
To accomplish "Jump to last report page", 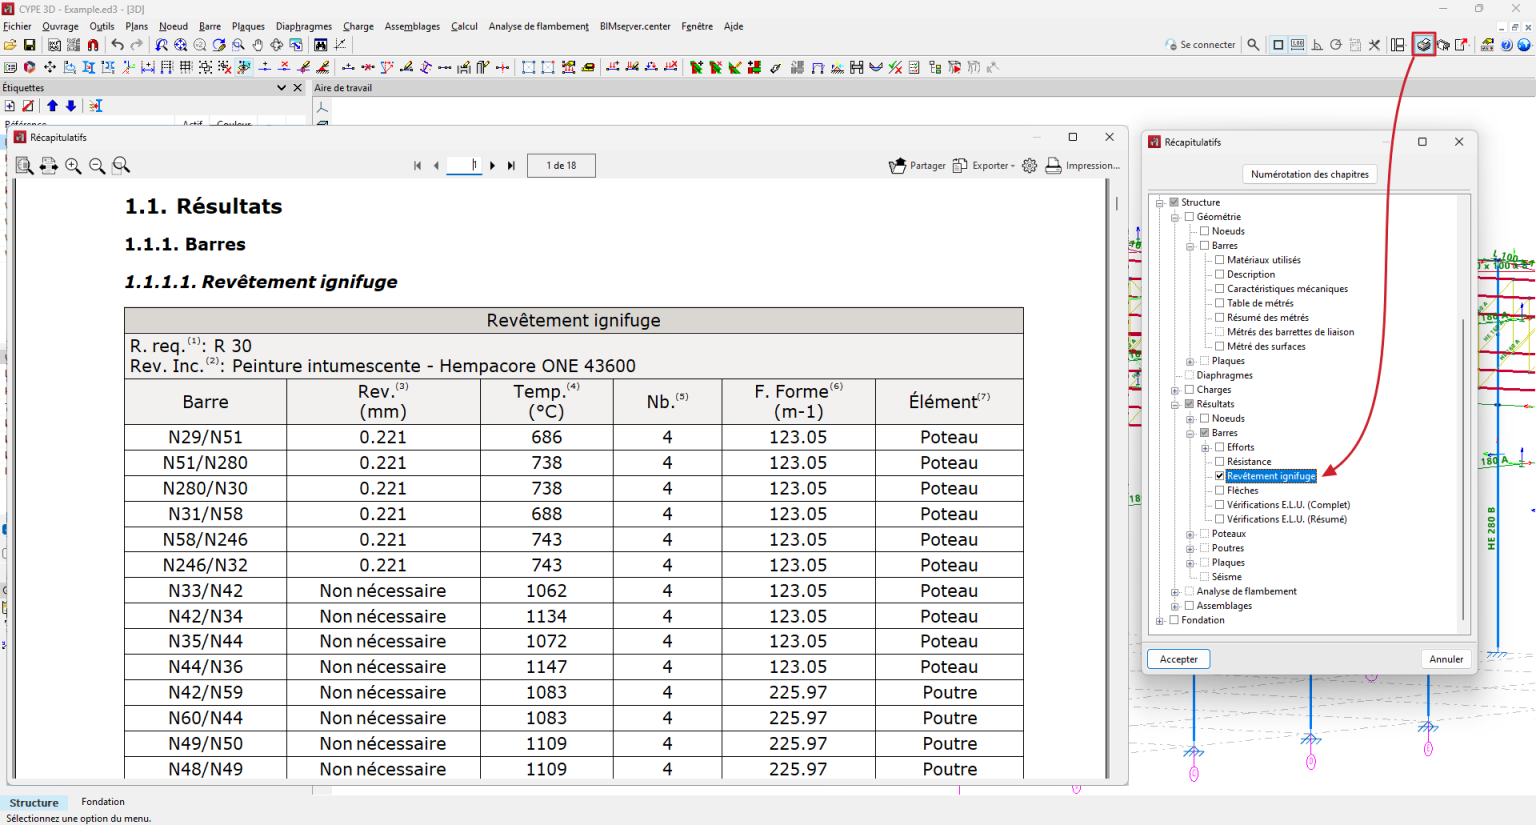I will (511, 166).
